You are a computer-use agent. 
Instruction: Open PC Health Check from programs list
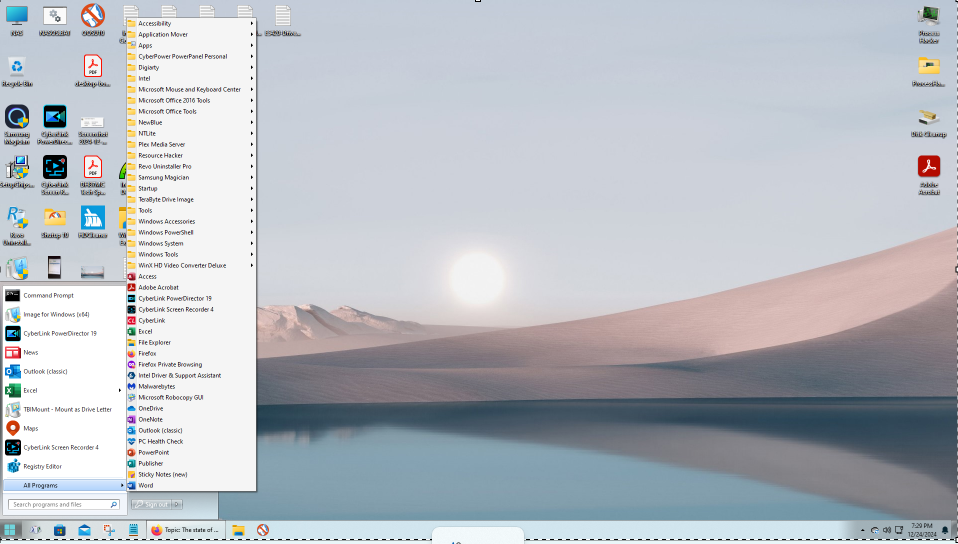pos(191,441)
